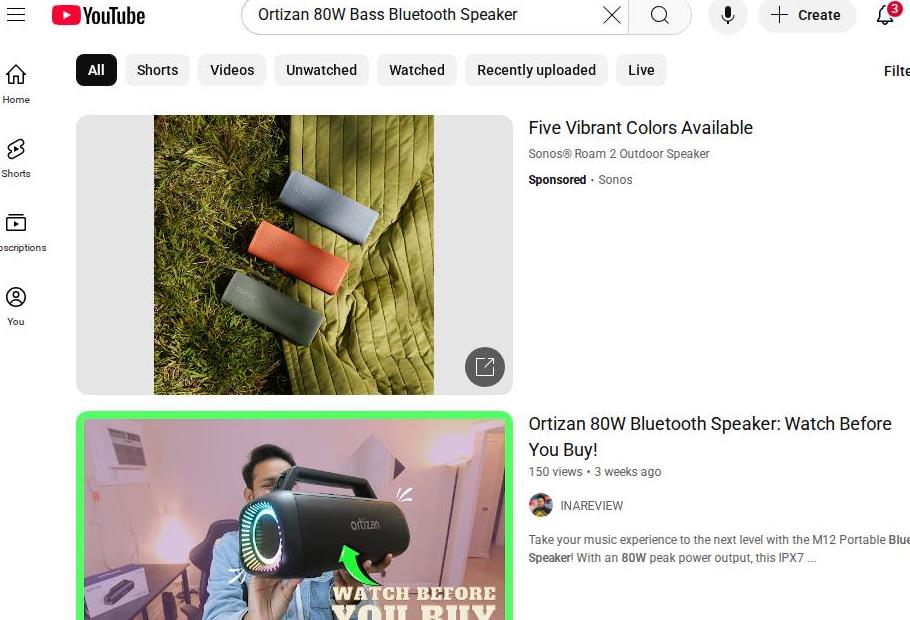The image size is (910, 620).
Task: Click the Sponsored label
Action: pos(557,180)
